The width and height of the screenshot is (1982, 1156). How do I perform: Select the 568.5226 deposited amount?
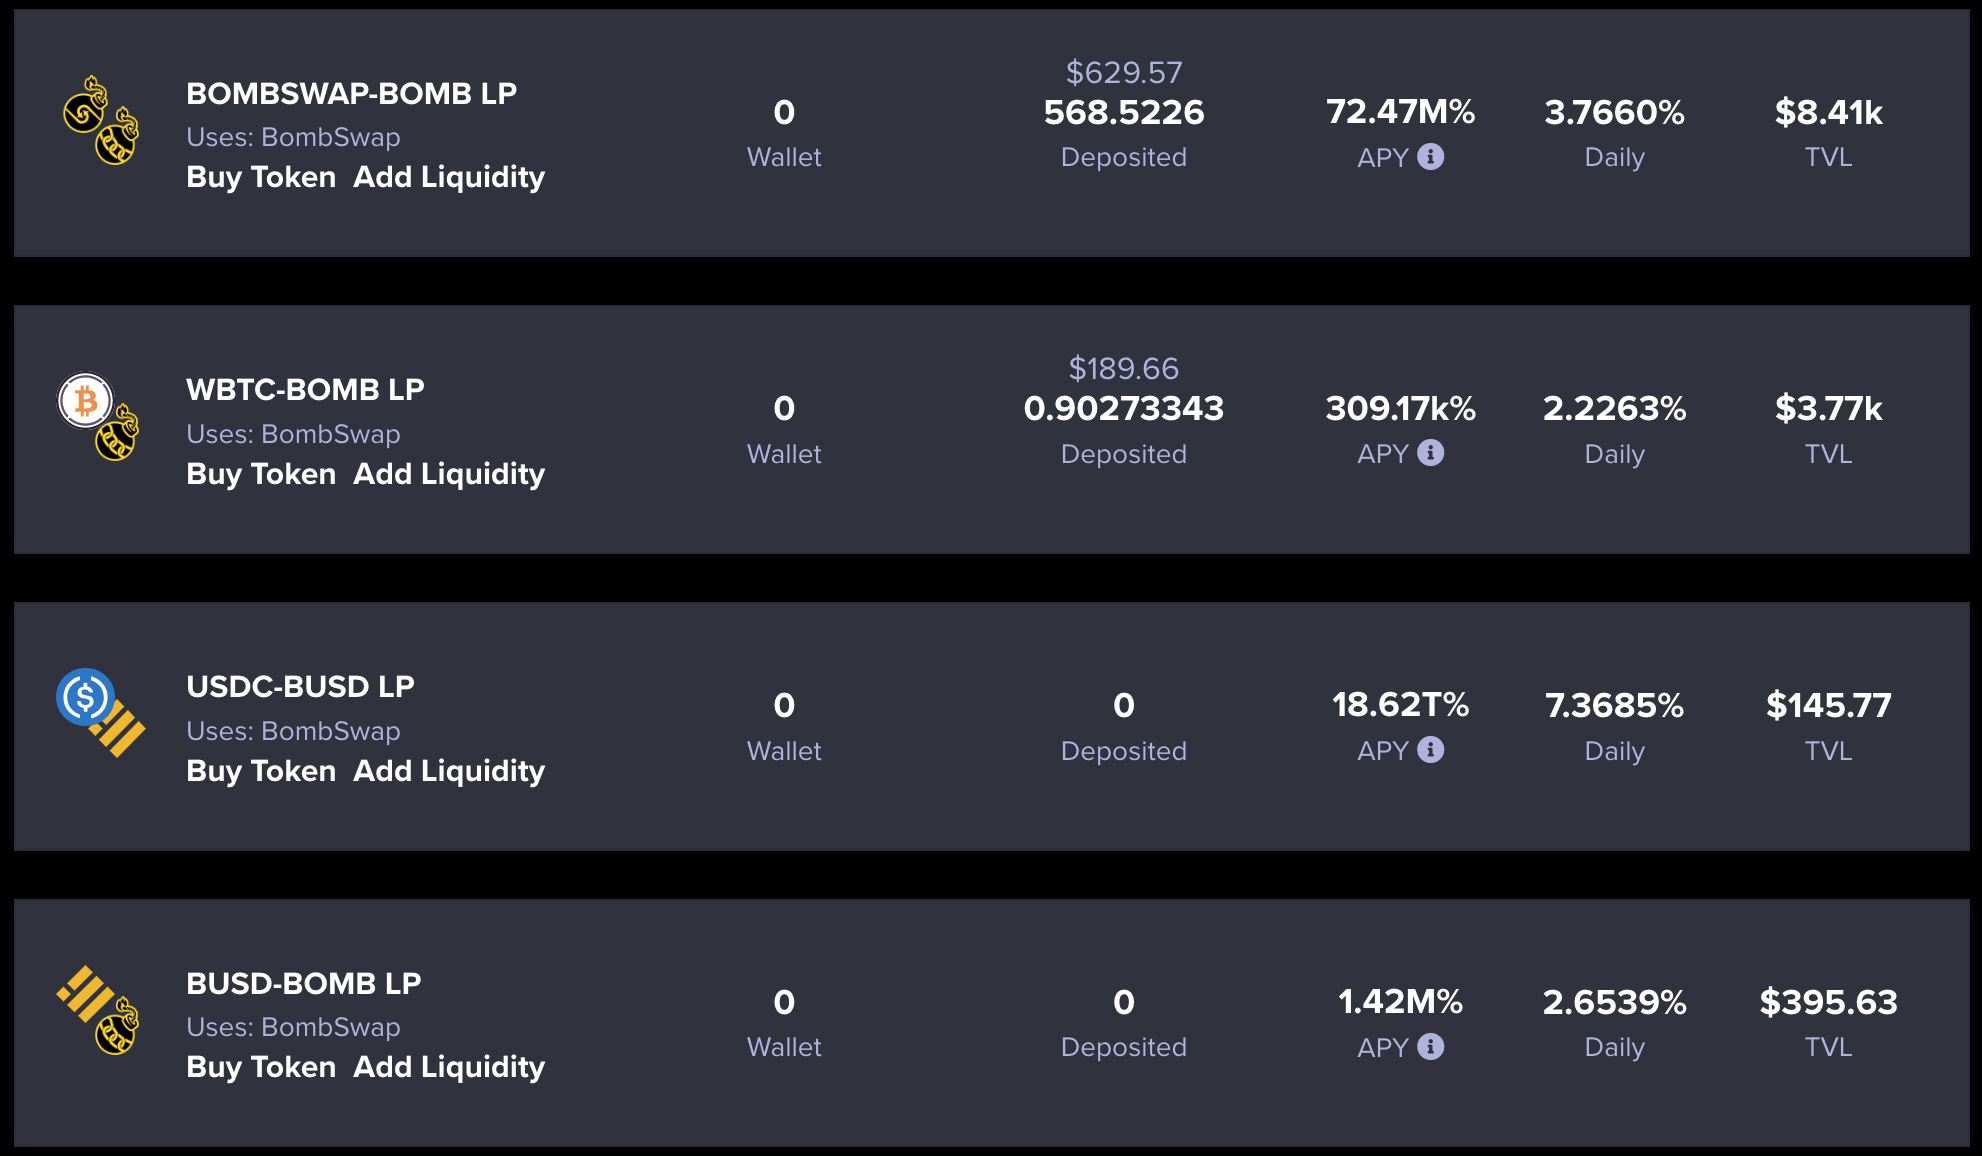point(1123,113)
